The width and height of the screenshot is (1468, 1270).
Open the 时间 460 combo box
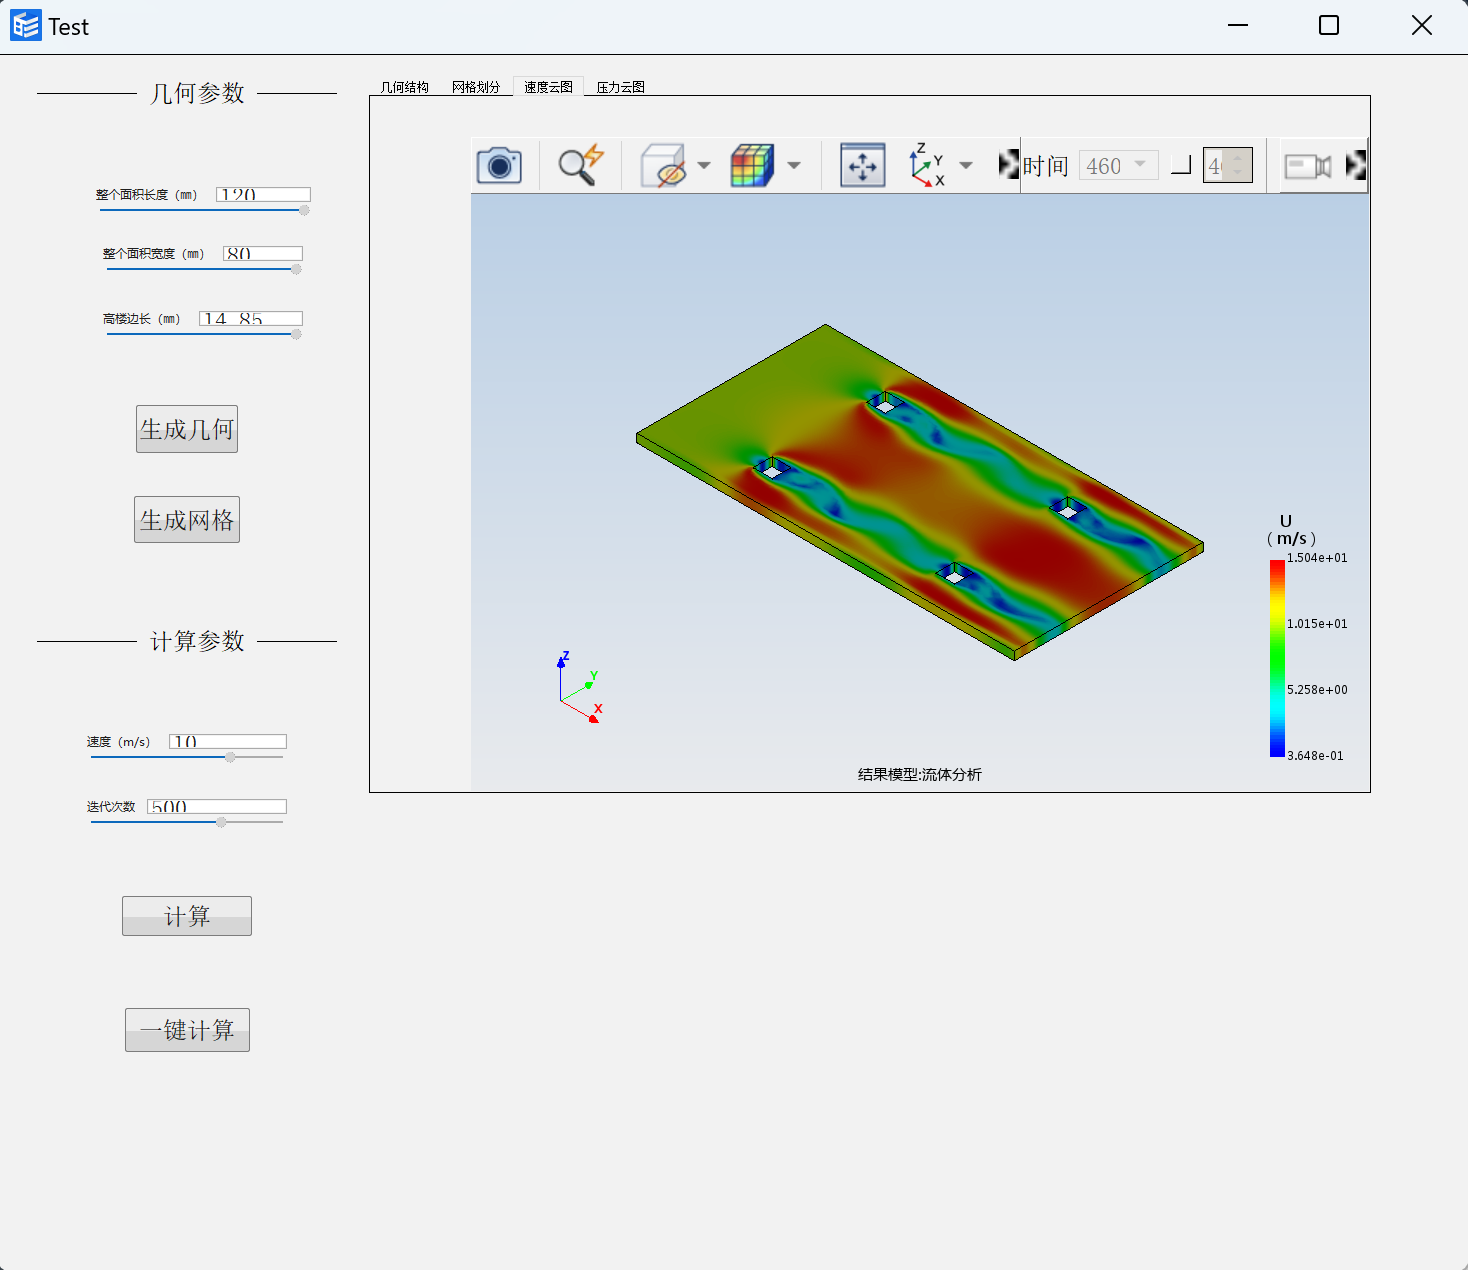click(x=1119, y=165)
